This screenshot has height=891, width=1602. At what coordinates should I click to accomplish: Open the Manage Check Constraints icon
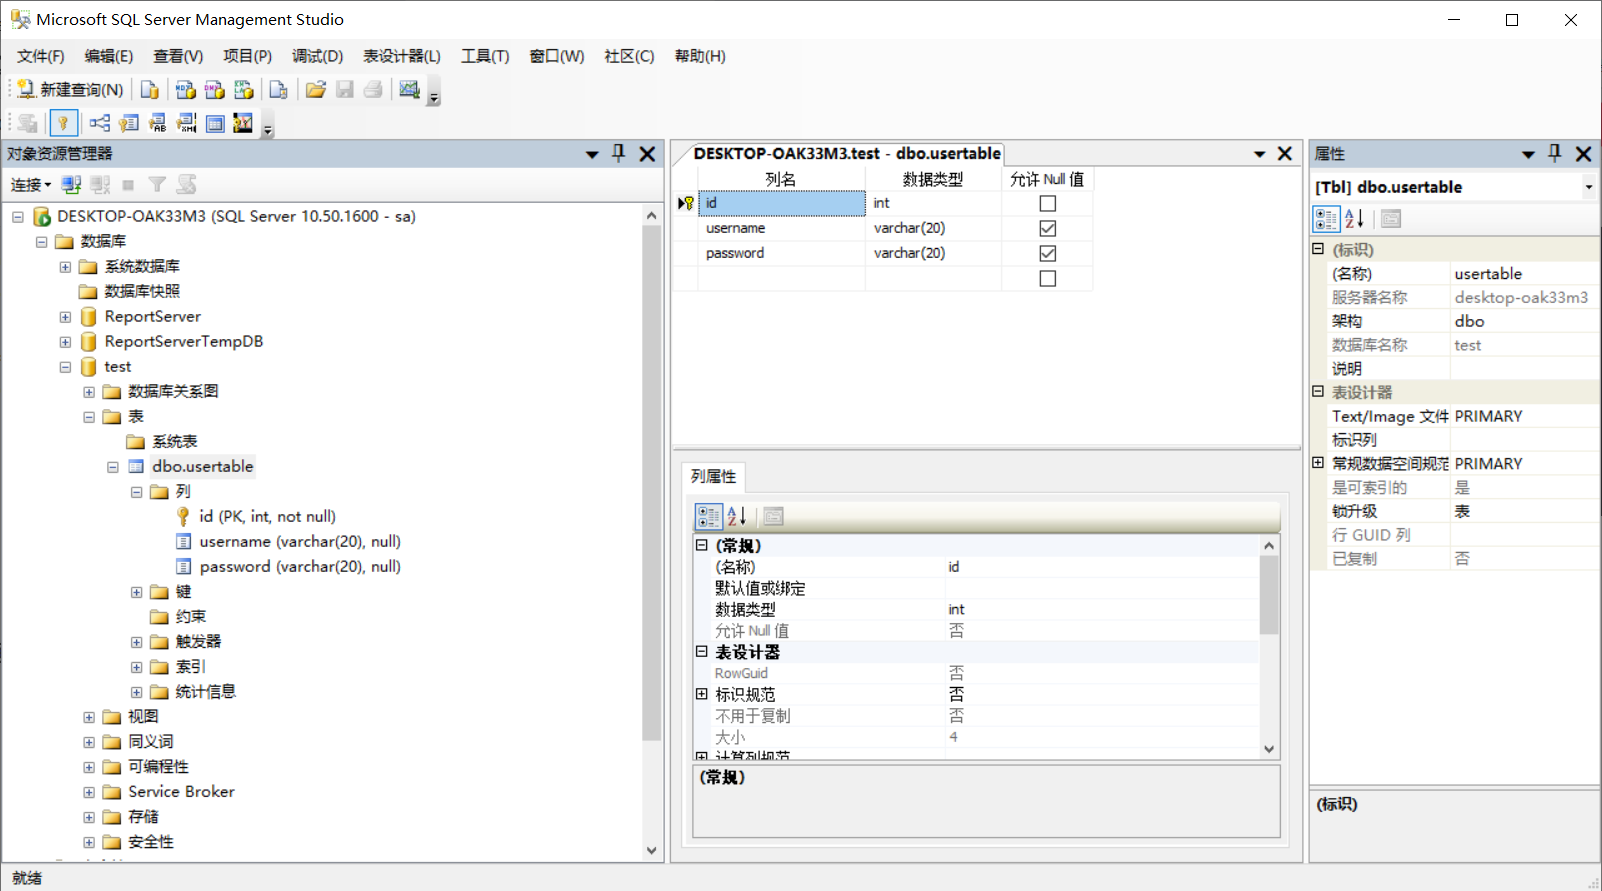[215, 123]
